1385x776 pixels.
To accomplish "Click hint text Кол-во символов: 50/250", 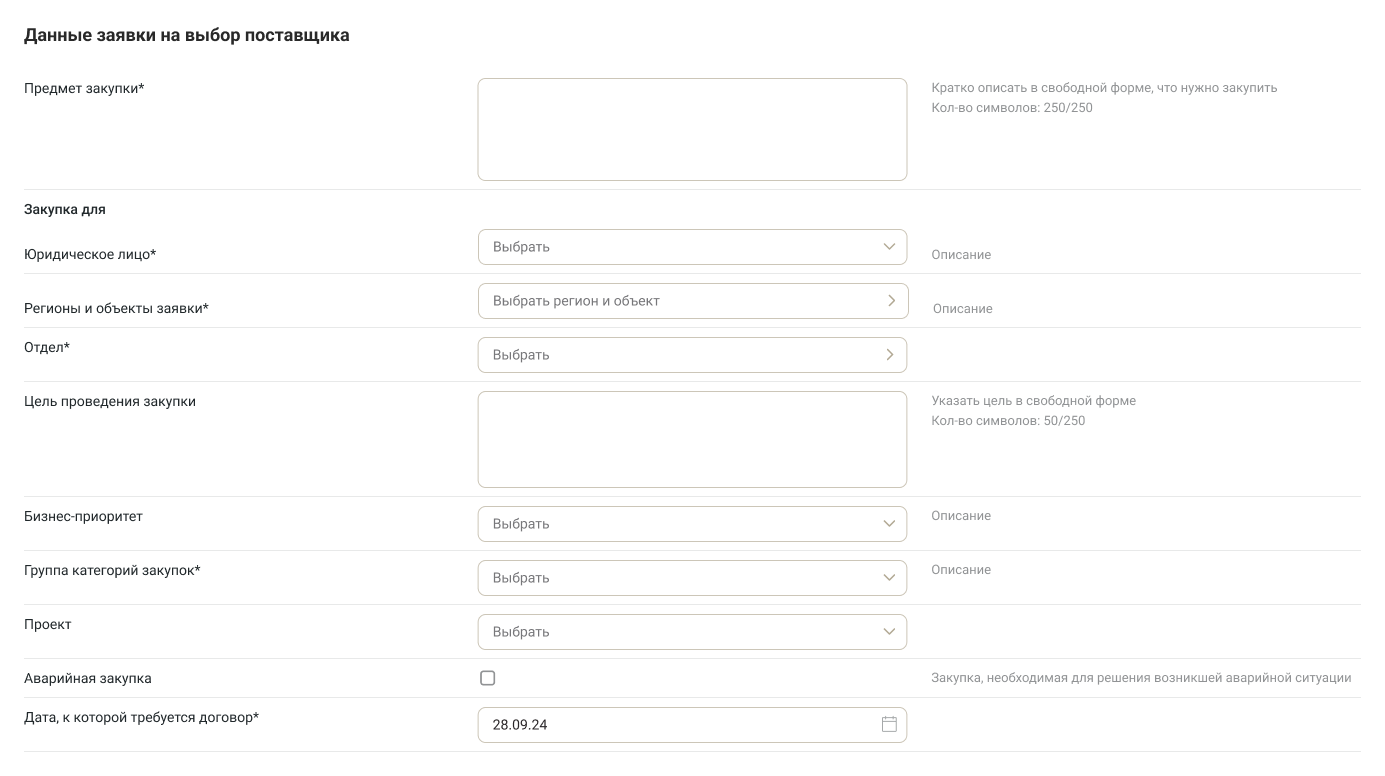I will click(1008, 420).
